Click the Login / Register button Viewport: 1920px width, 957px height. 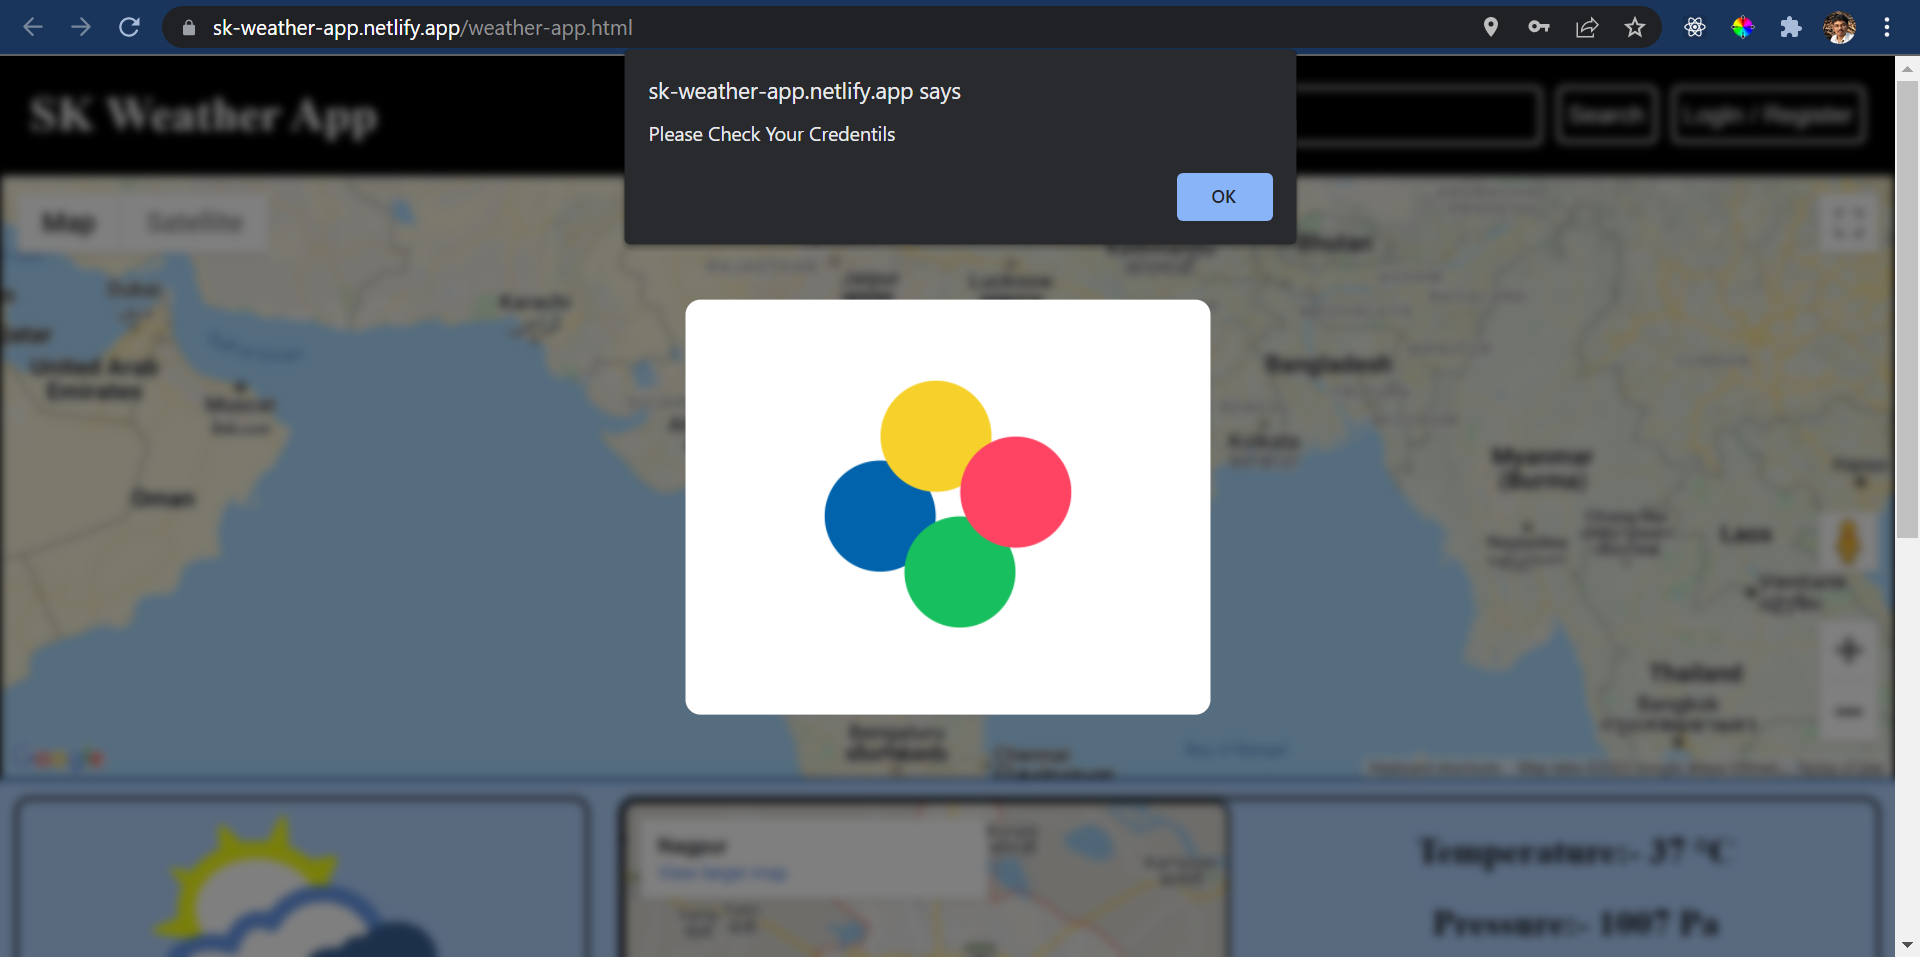tap(1767, 115)
